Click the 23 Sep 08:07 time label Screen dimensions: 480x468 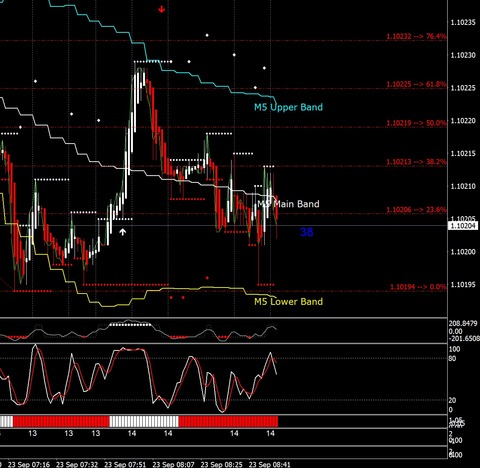[173, 464]
